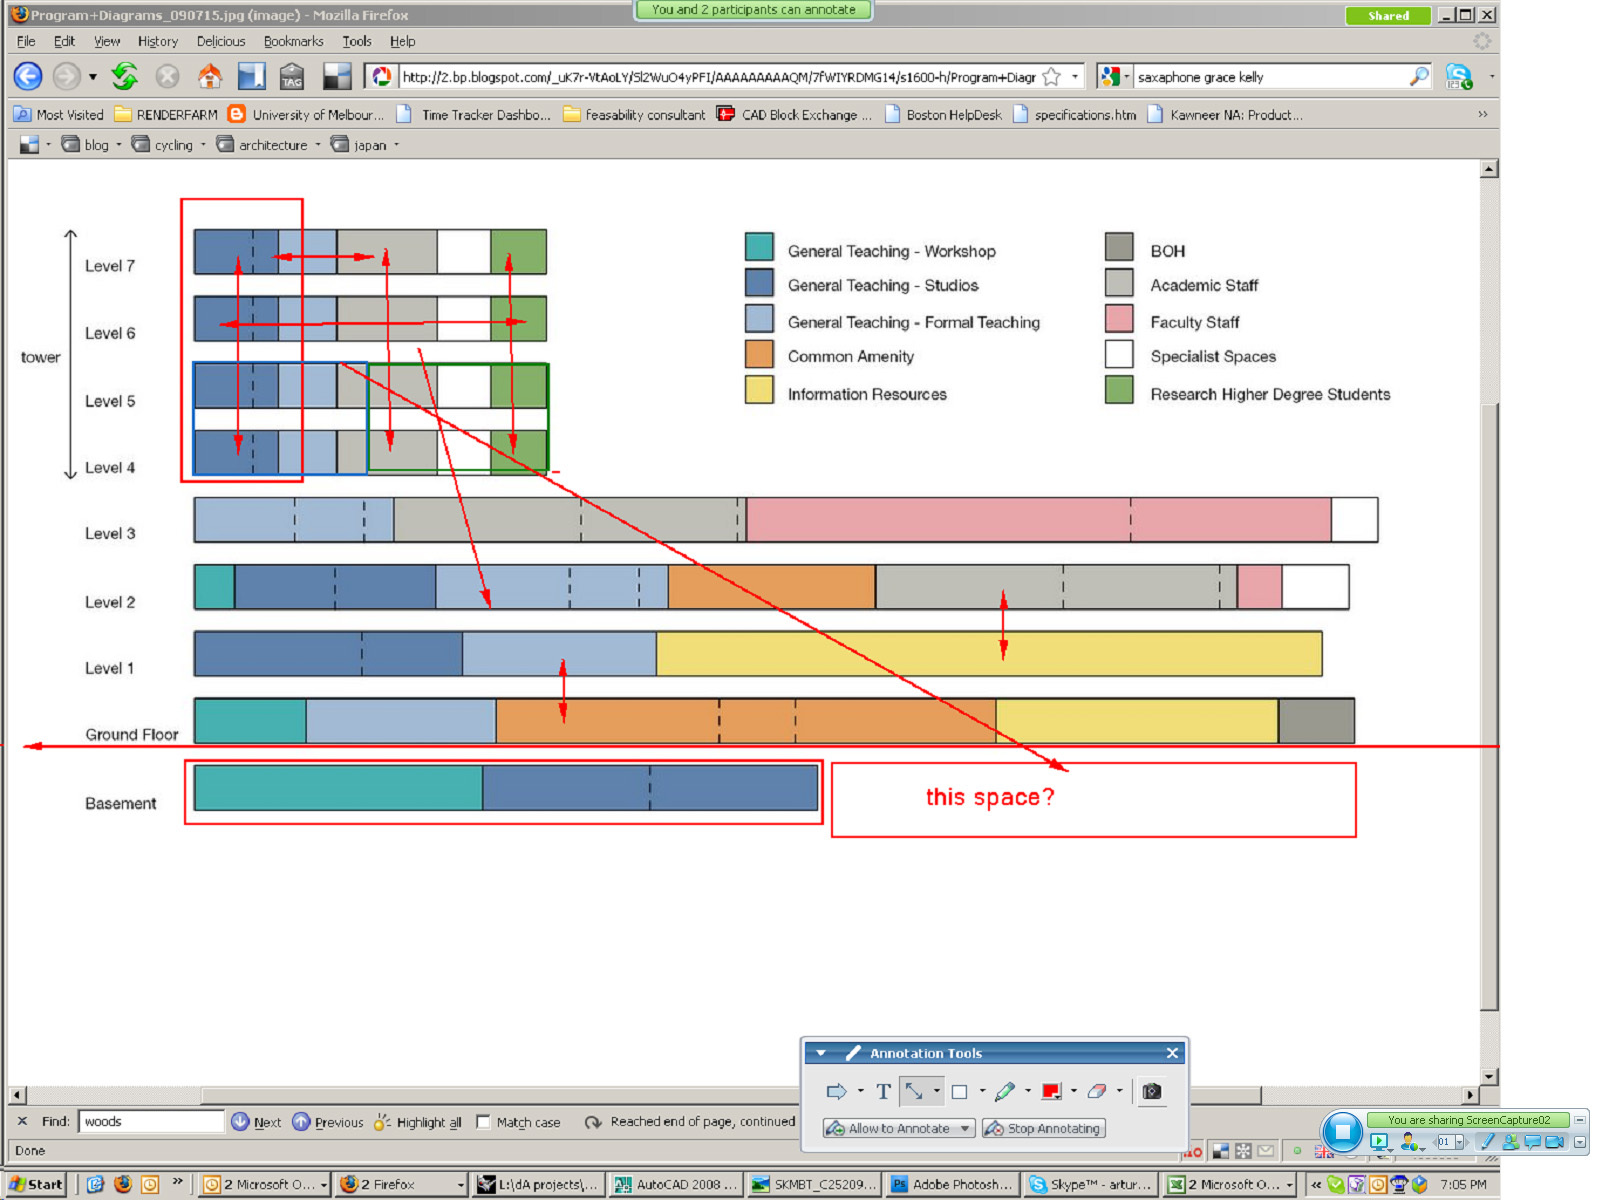
Task: Click Find Next button
Action: click(256, 1122)
